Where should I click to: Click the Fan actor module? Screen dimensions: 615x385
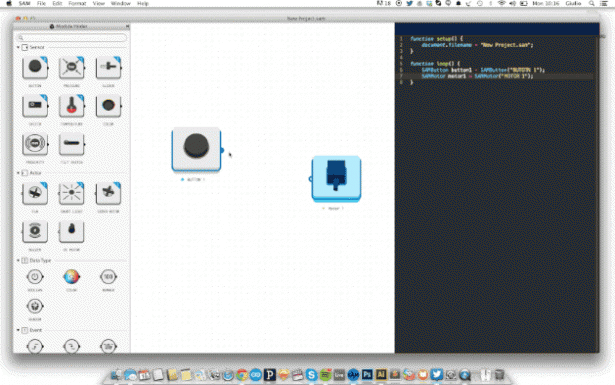(35, 193)
